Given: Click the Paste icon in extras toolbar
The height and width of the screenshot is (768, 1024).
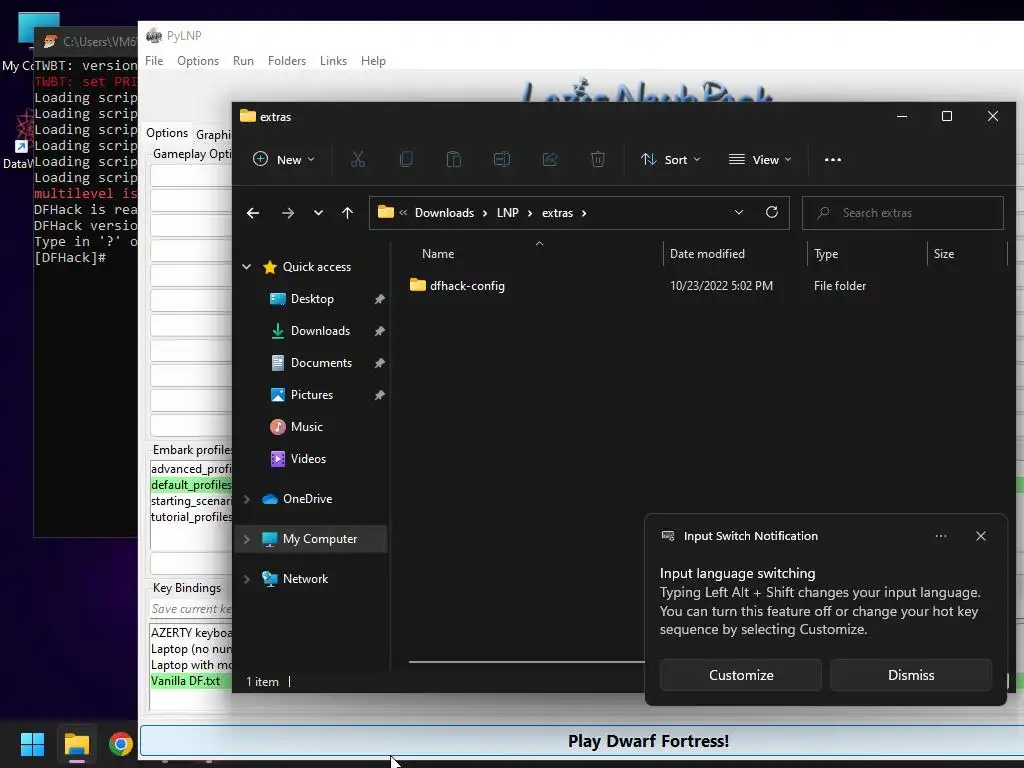Looking at the screenshot, I should tap(454, 159).
